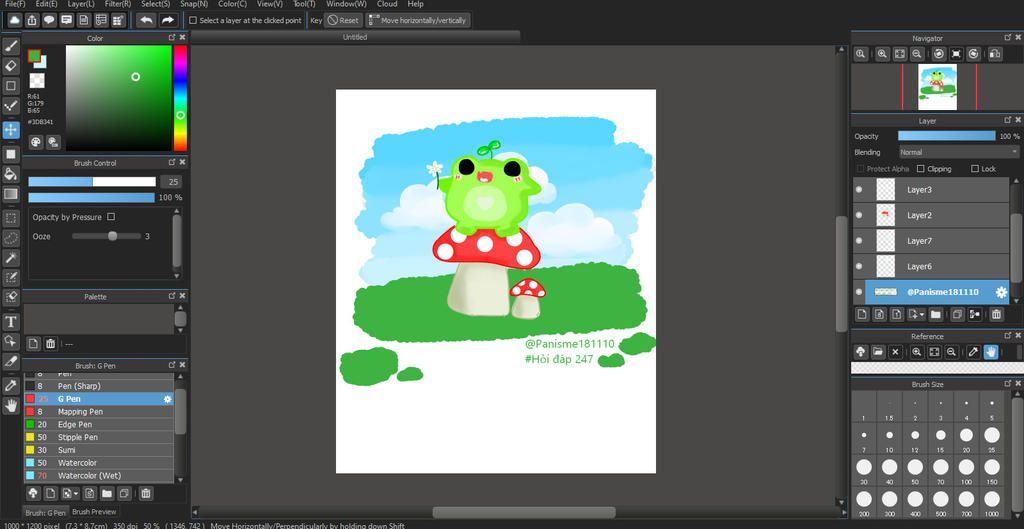Pick the Magic Wand tool
The height and width of the screenshot is (529, 1024).
tap(10, 257)
